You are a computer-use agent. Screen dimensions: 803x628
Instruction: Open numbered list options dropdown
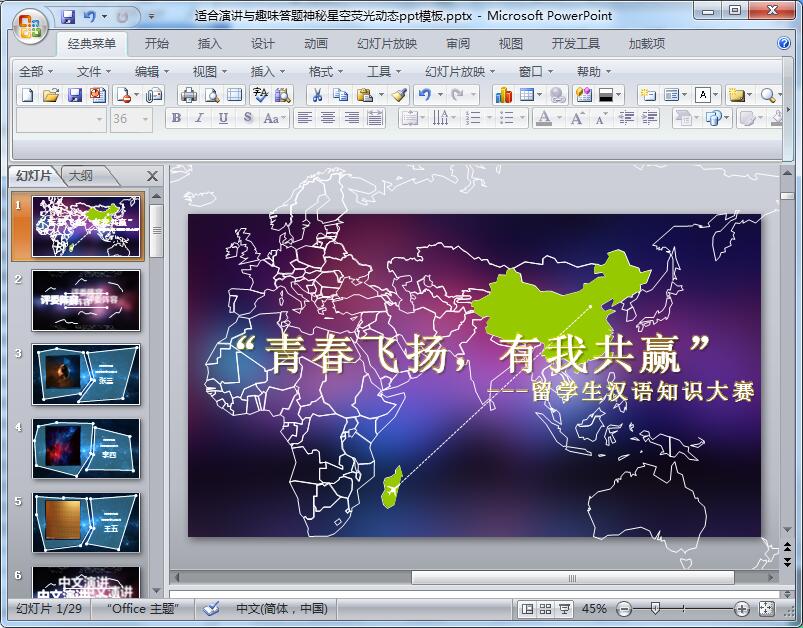coord(489,118)
